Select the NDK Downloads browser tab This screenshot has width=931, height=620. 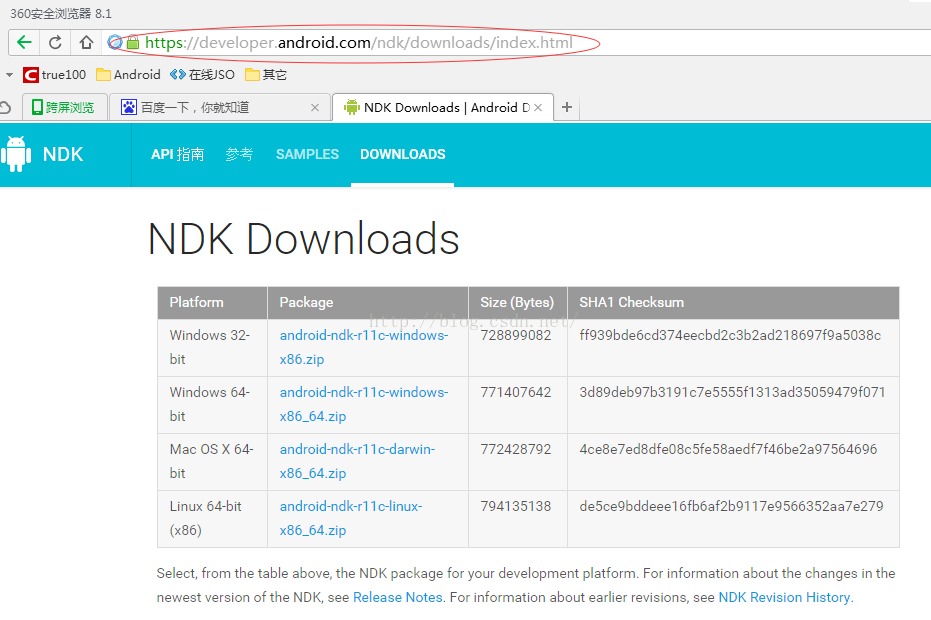(443, 107)
